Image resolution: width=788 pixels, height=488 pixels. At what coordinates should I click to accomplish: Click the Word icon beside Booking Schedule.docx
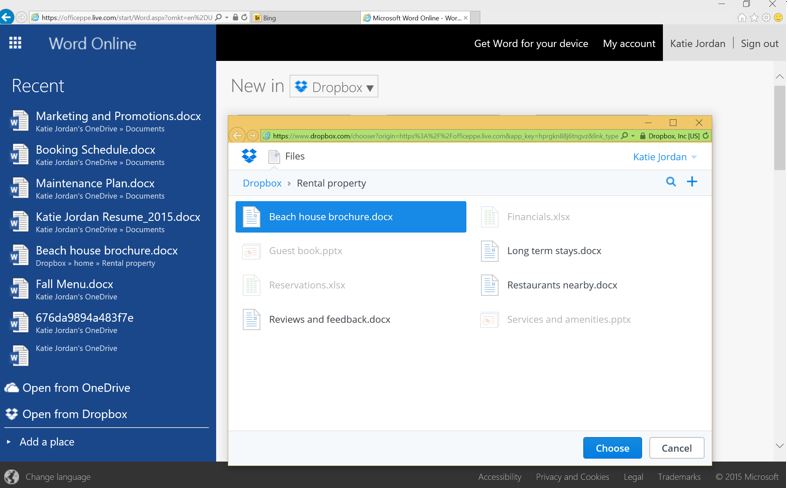click(19, 154)
